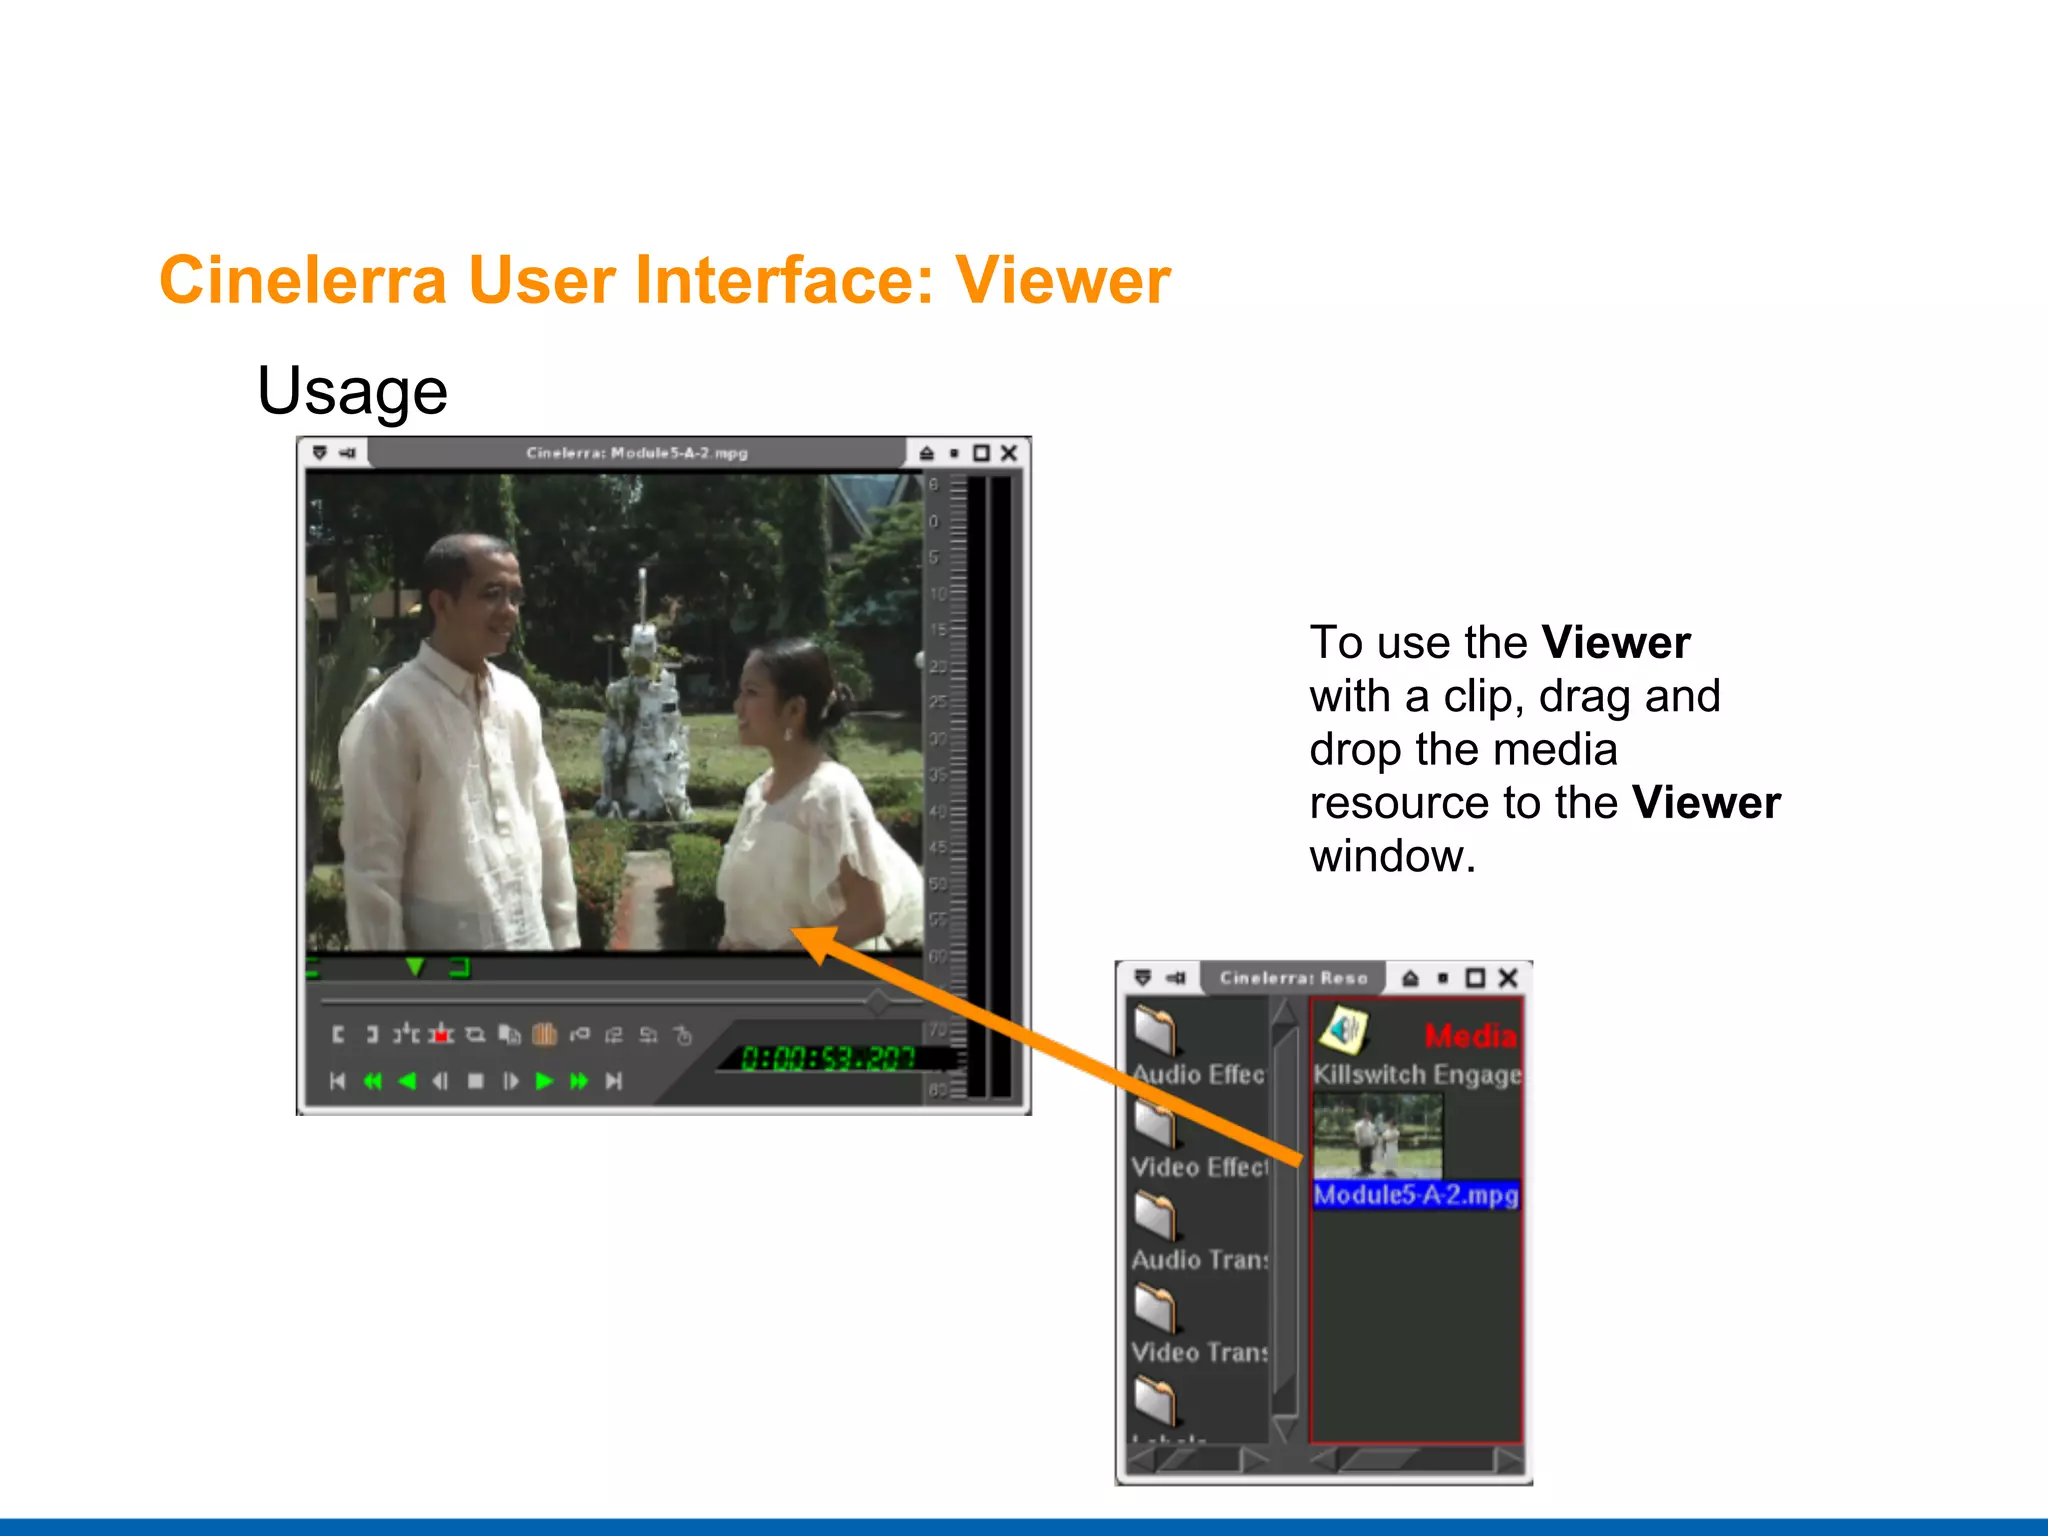
Task: Click the Viewer position slider diamond handle
Action: pos(878,1000)
